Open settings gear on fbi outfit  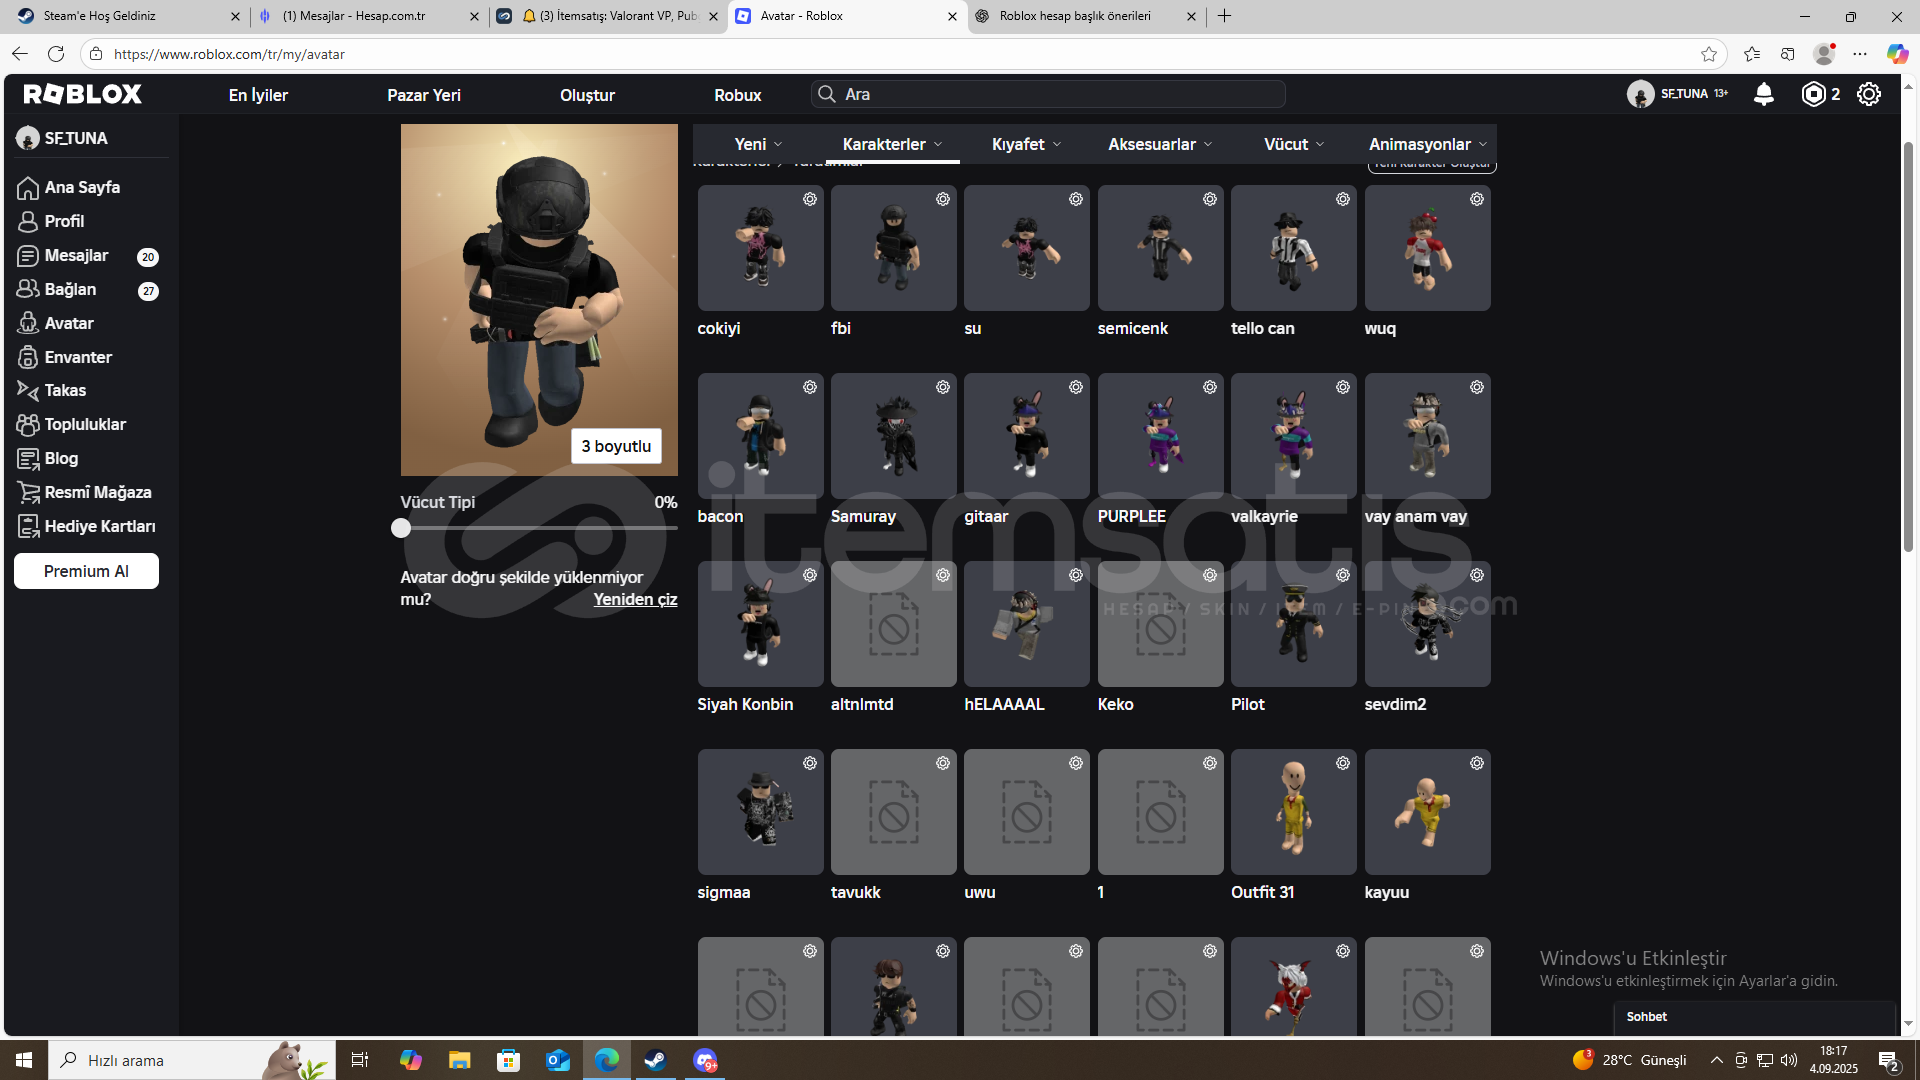(943, 199)
